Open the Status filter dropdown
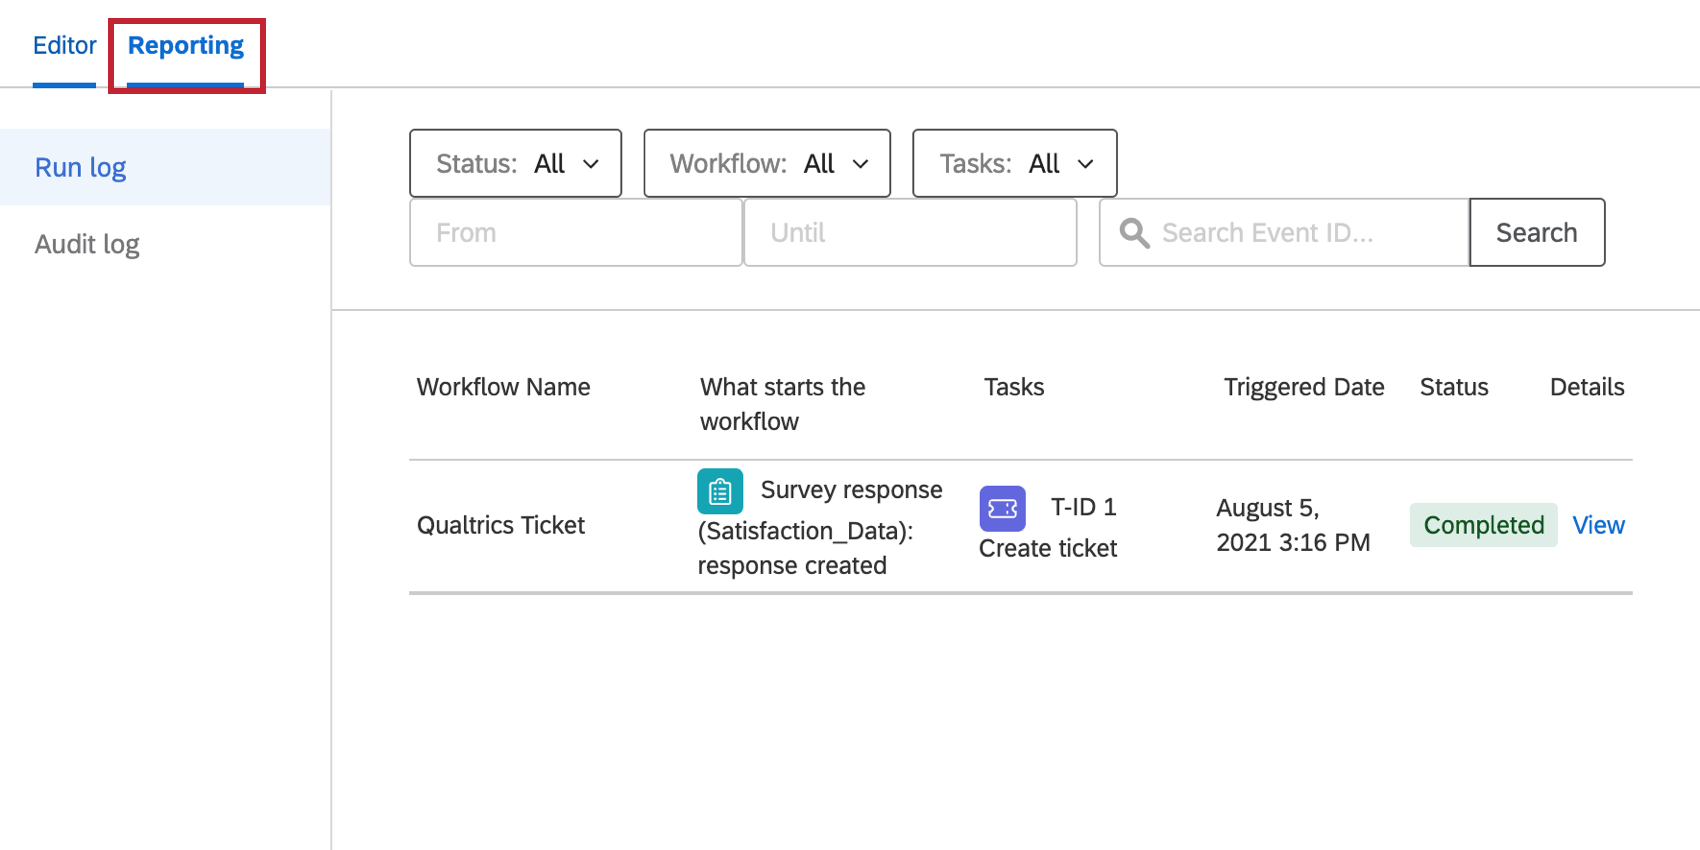 click(x=516, y=163)
